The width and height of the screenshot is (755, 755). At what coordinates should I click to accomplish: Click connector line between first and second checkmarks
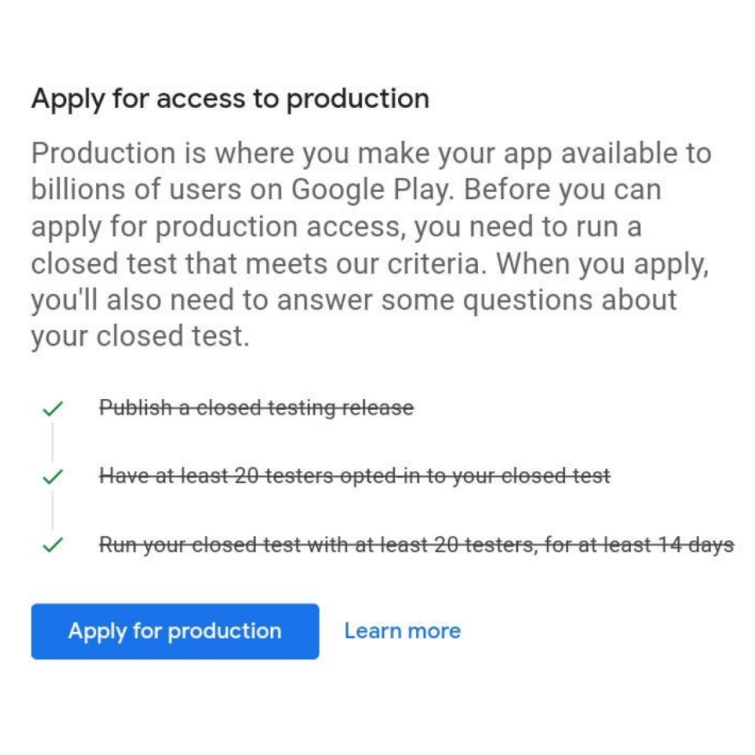[x=52, y=443]
